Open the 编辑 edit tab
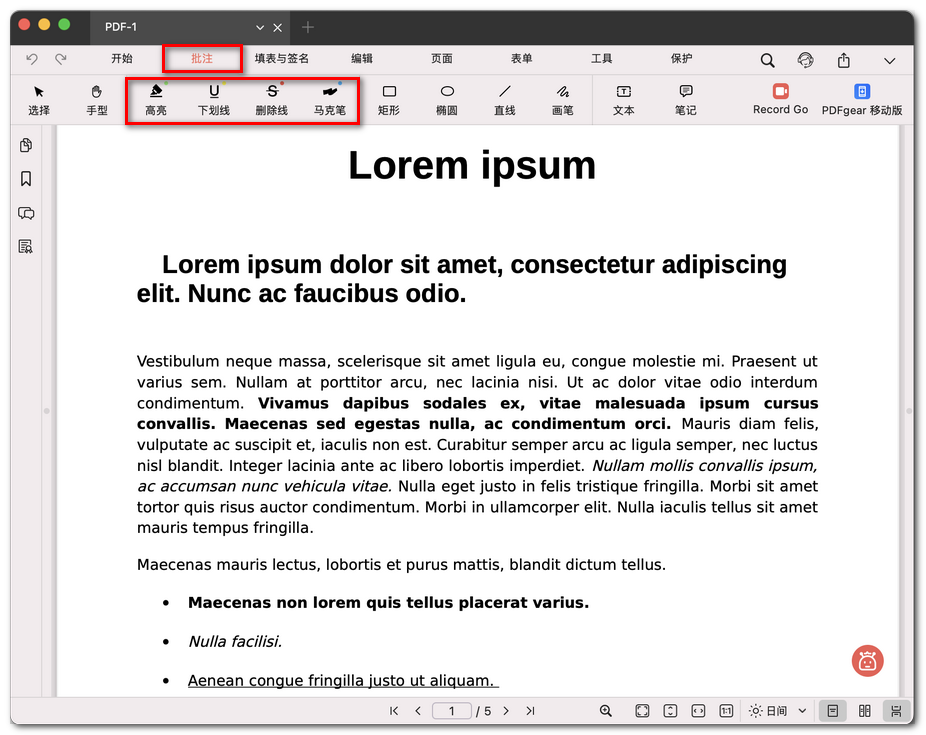Viewport: 926px width, 735px height. tap(362, 58)
